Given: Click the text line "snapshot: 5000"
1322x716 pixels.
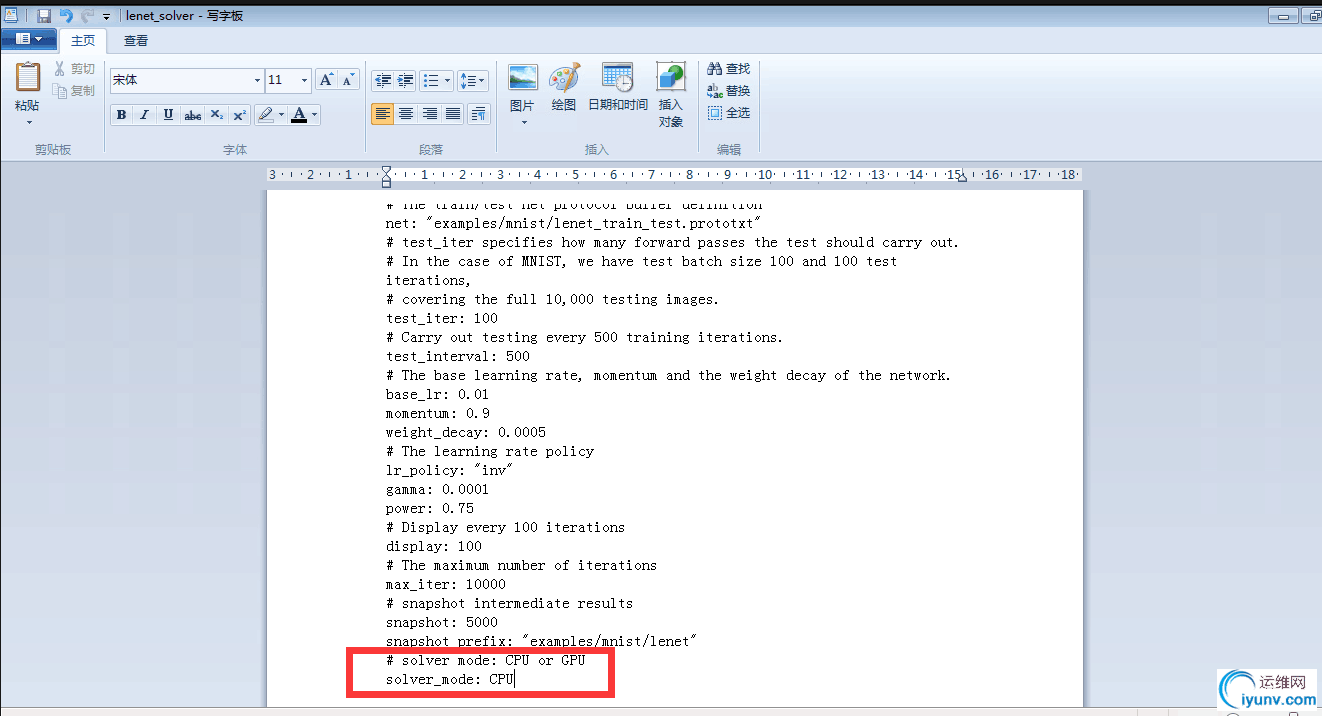Looking at the screenshot, I should coord(442,622).
